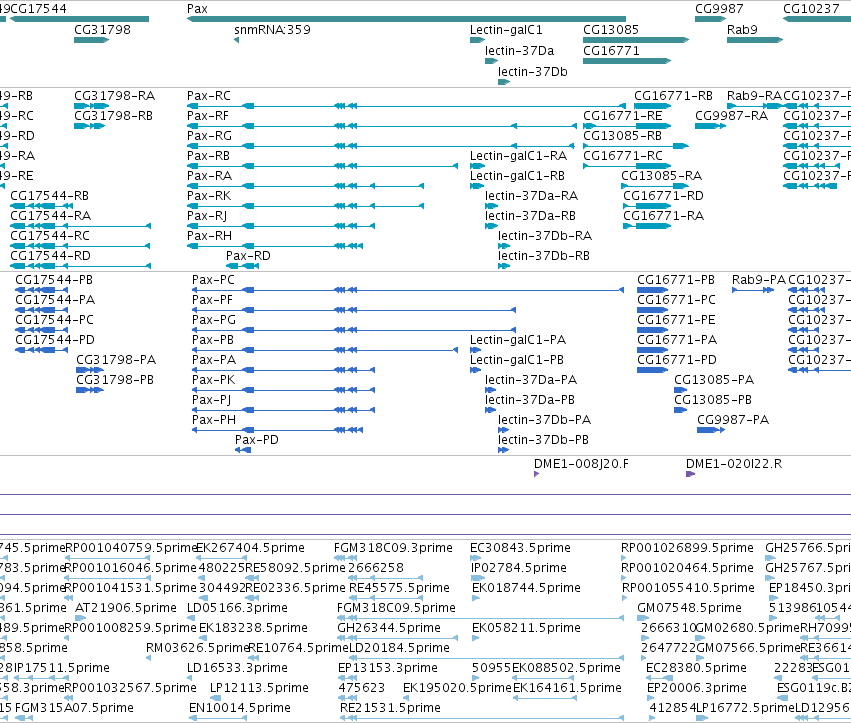Select the Pax-PH protein label
The height and width of the screenshot is (723, 851).
pyautogui.click(x=214, y=420)
